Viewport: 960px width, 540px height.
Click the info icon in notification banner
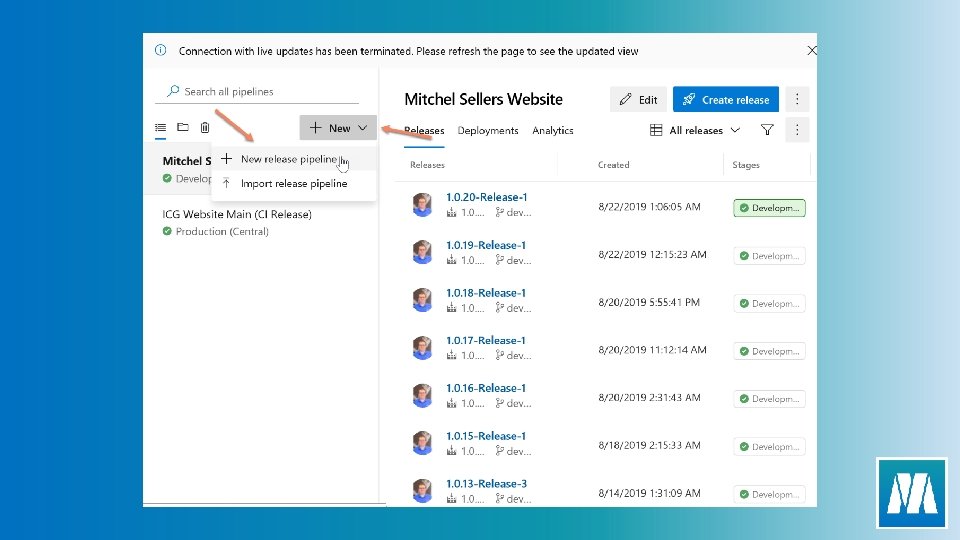click(160, 50)
